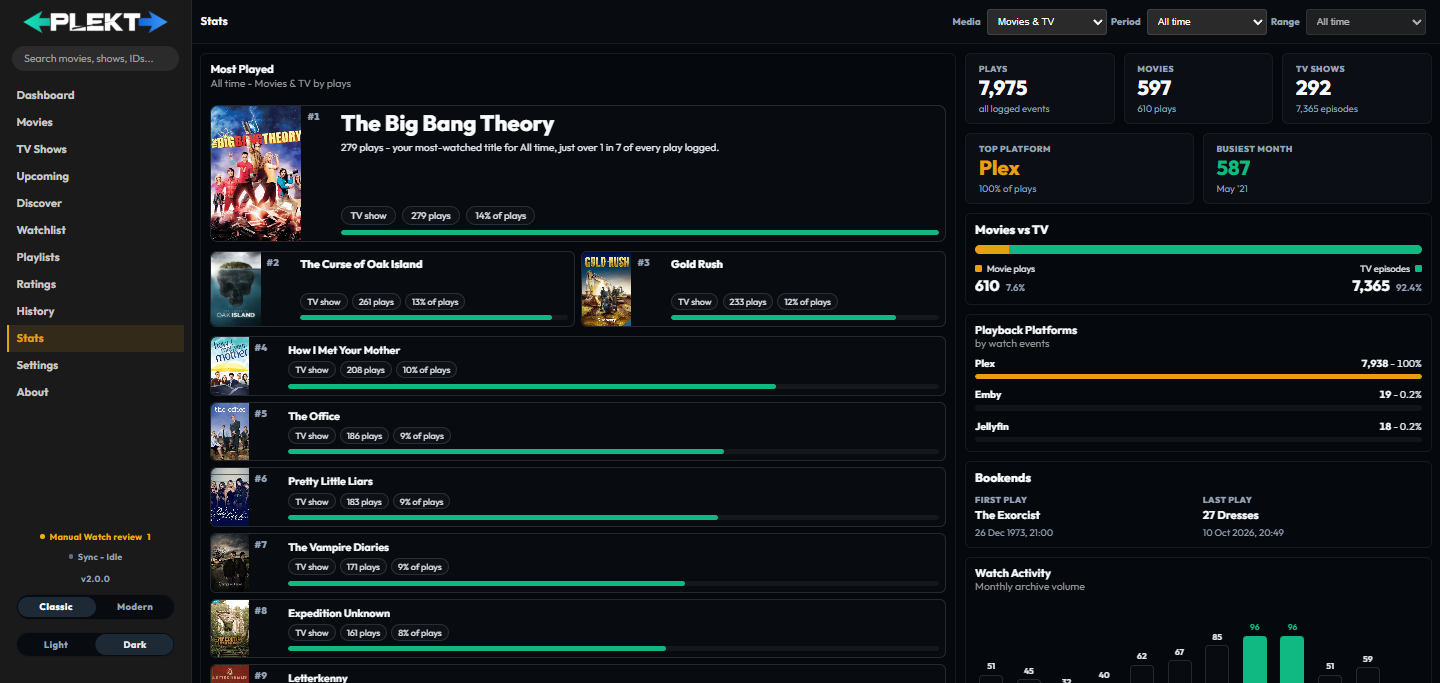This screenshot has height=683, width=1440.
Task: Open the Media dropdown showing Movies & TV
Action: pos(1046,22)
